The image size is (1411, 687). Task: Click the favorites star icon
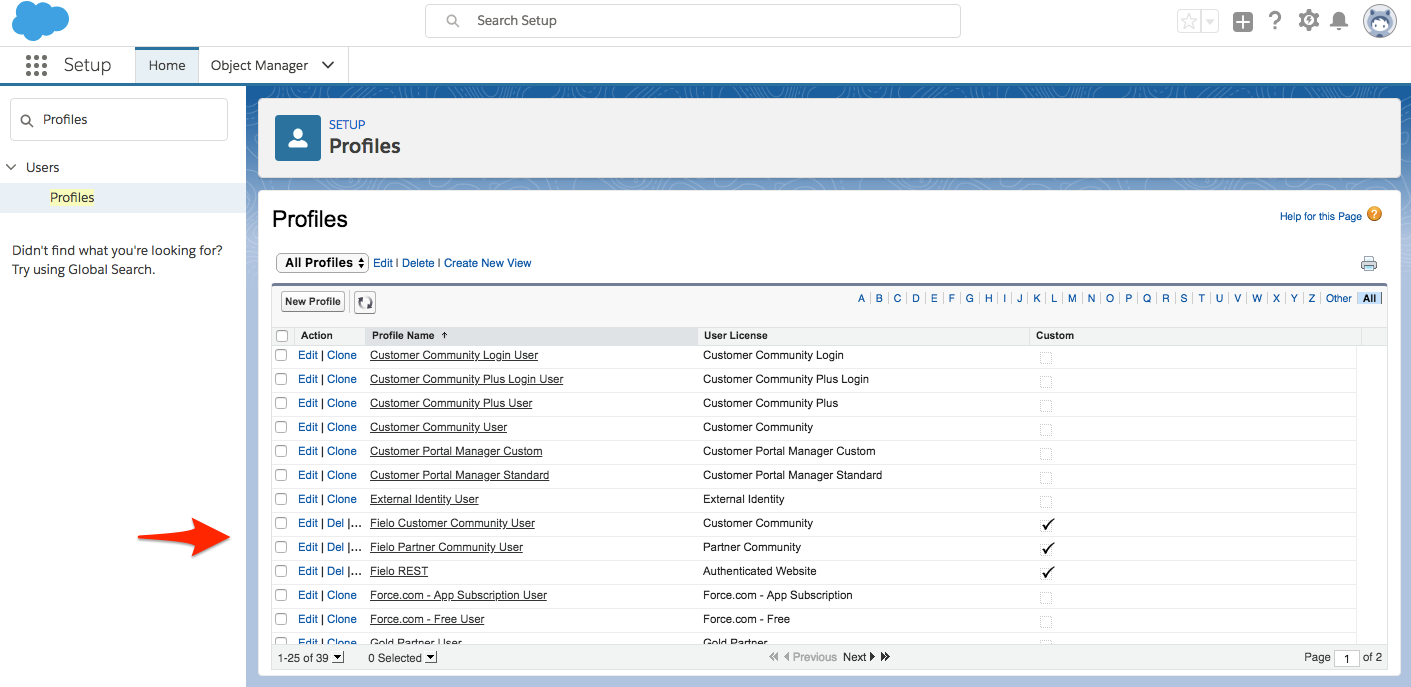[1188, 21]
